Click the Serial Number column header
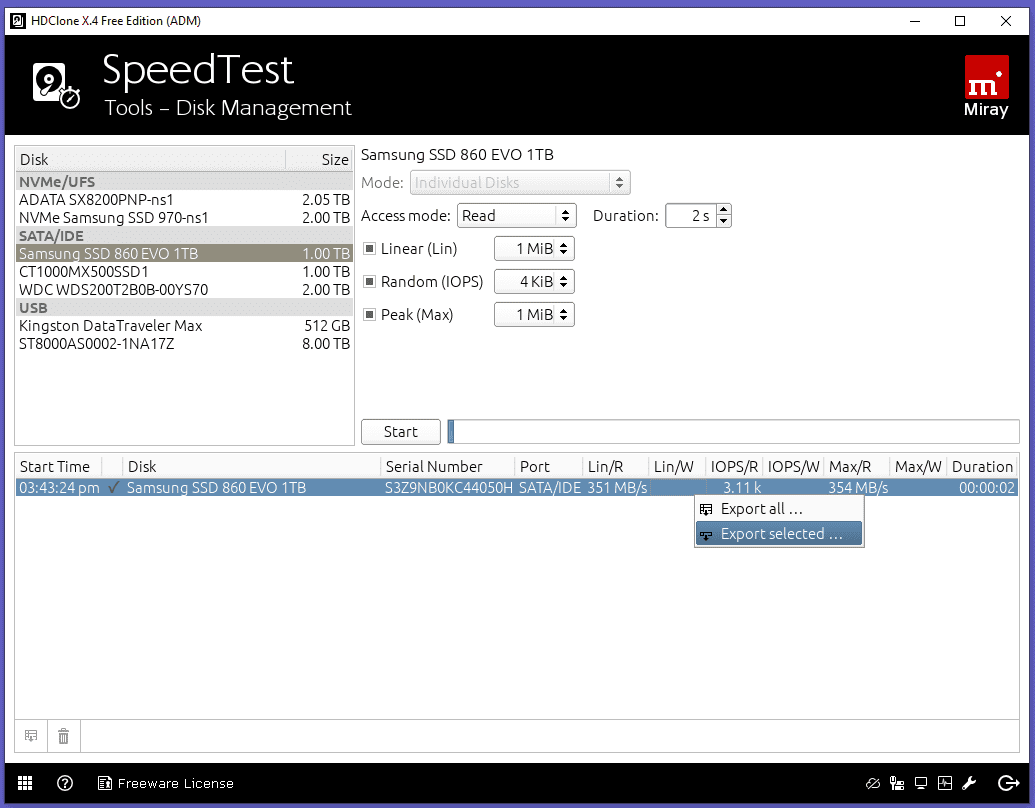This screenshot has height=808, width=1035. point(447,467)
